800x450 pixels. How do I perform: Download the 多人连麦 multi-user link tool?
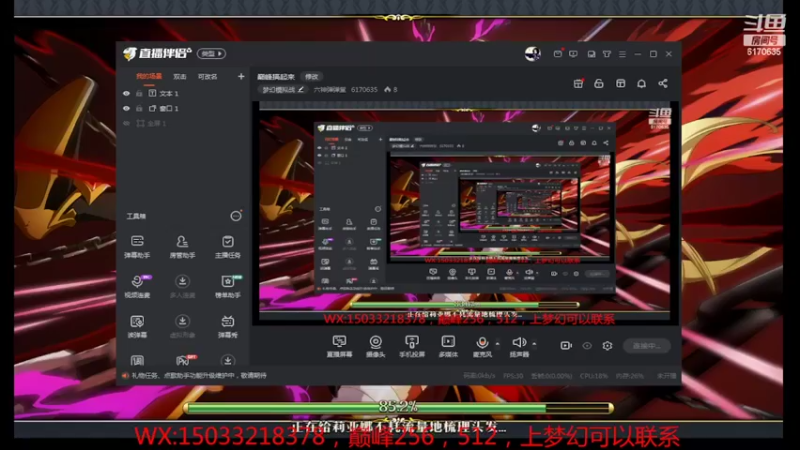coord(182,286)
